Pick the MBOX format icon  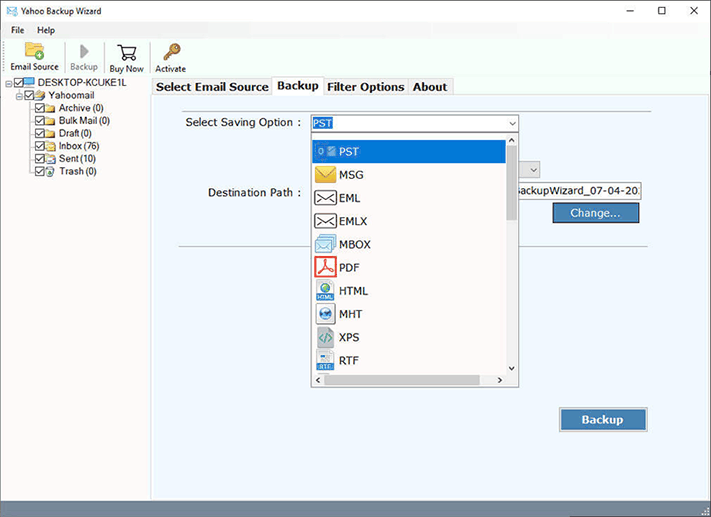(x=325, y=245)
